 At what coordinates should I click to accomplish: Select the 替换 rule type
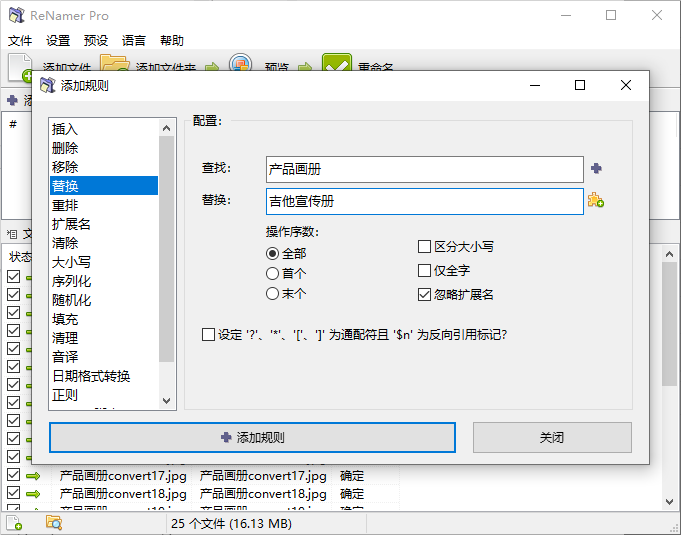(x=104, y=185)
